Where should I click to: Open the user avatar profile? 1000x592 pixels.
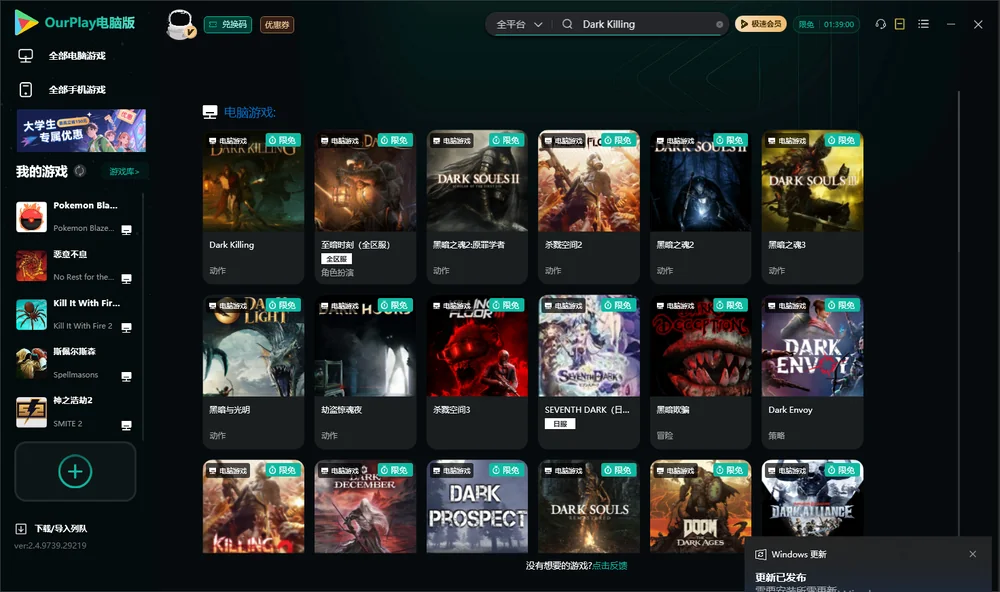pyautogui.click(x=180, y=24)
